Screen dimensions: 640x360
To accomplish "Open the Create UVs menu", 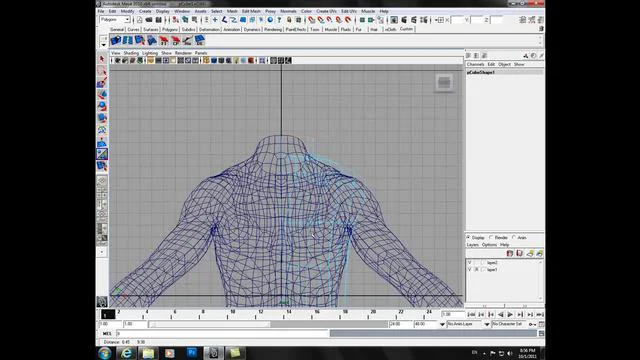I will 326,11.
